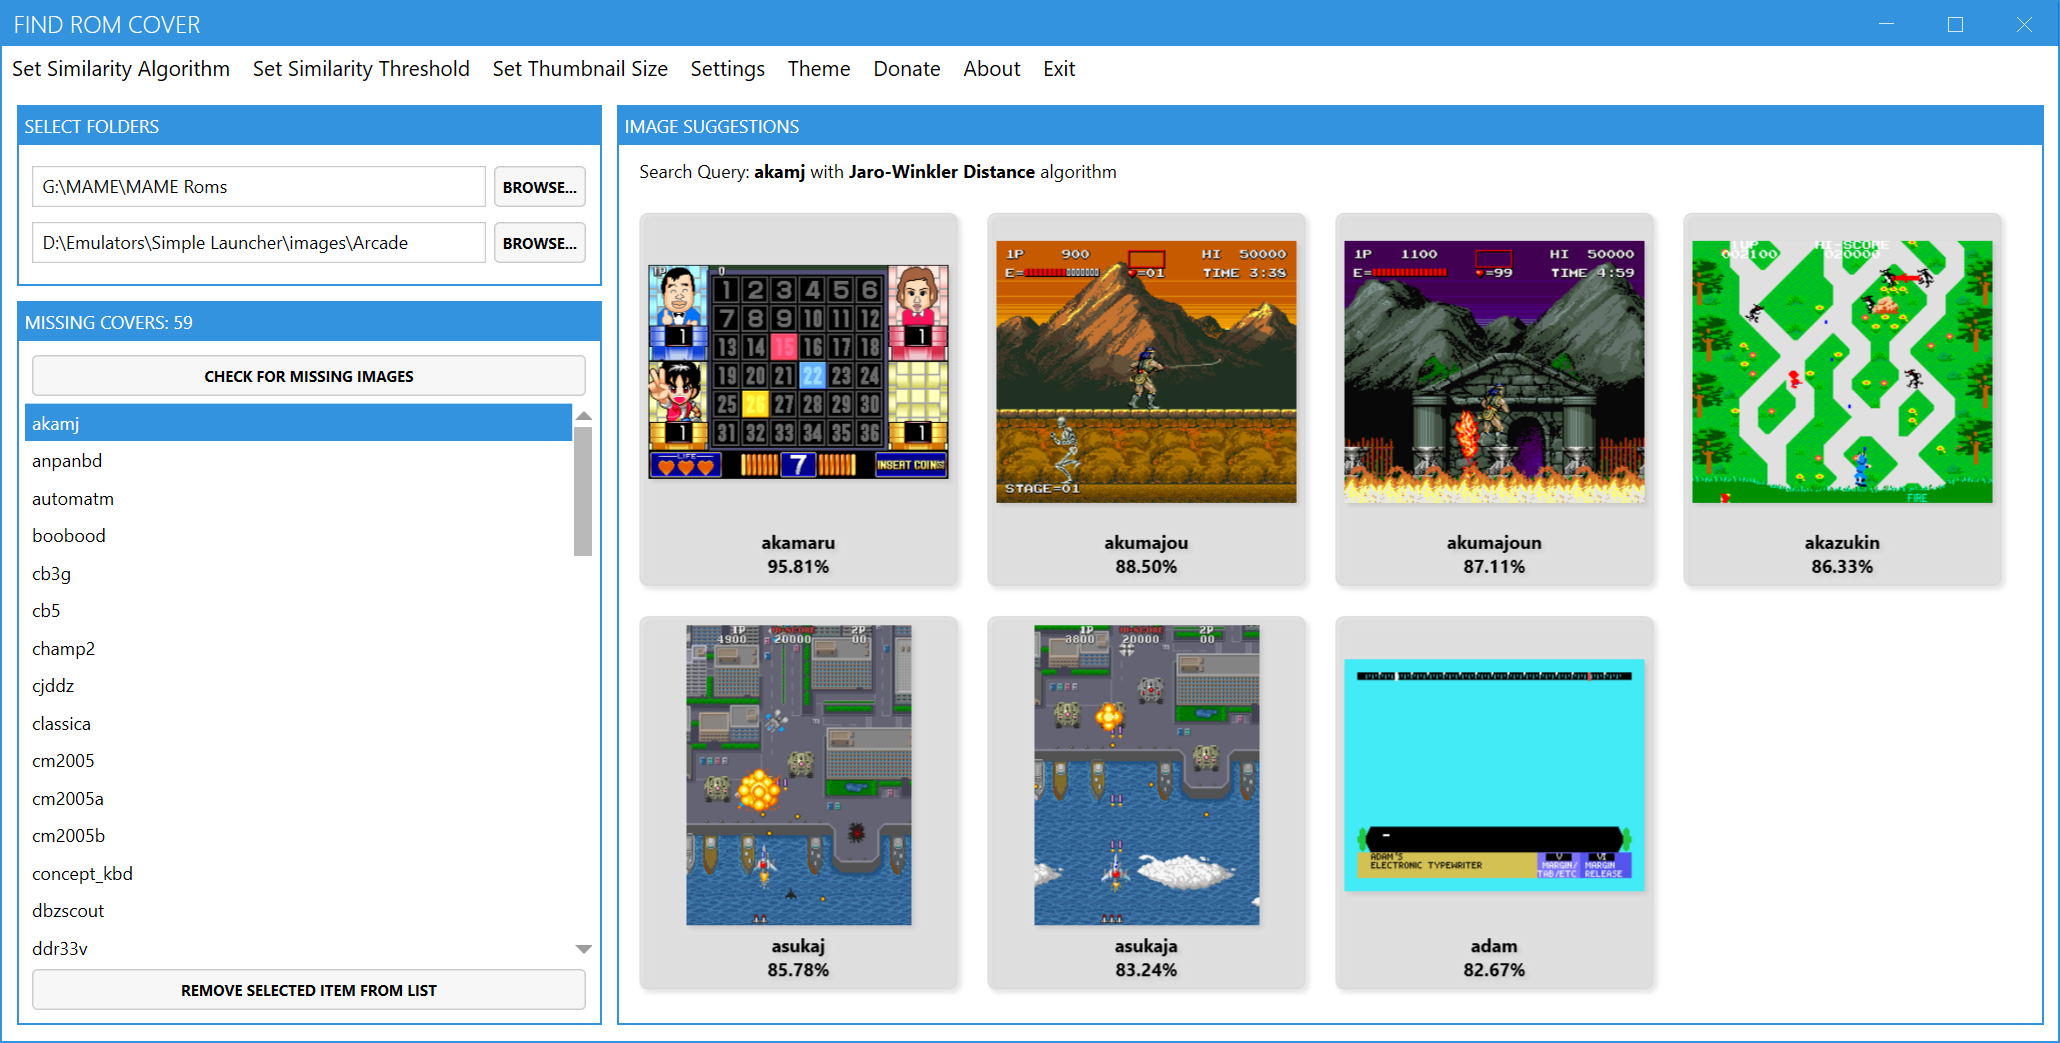Screen dimensions: 2060x1043
Task: Close the Find Rom Cover window
Action: point(2024,24)
